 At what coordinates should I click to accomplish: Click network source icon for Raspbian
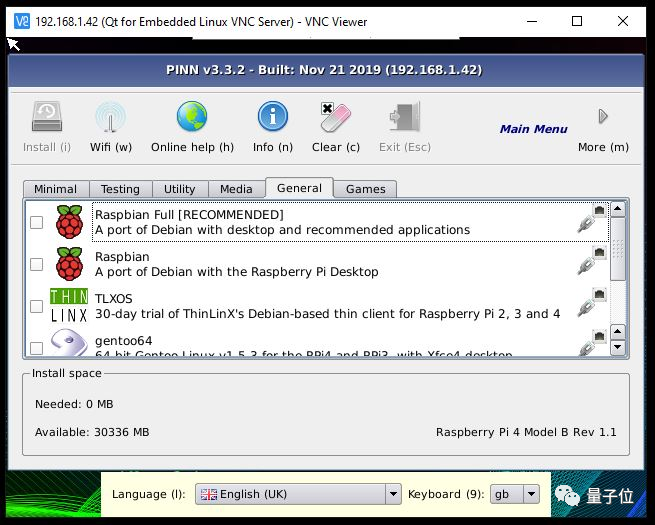tap(592, 261)
